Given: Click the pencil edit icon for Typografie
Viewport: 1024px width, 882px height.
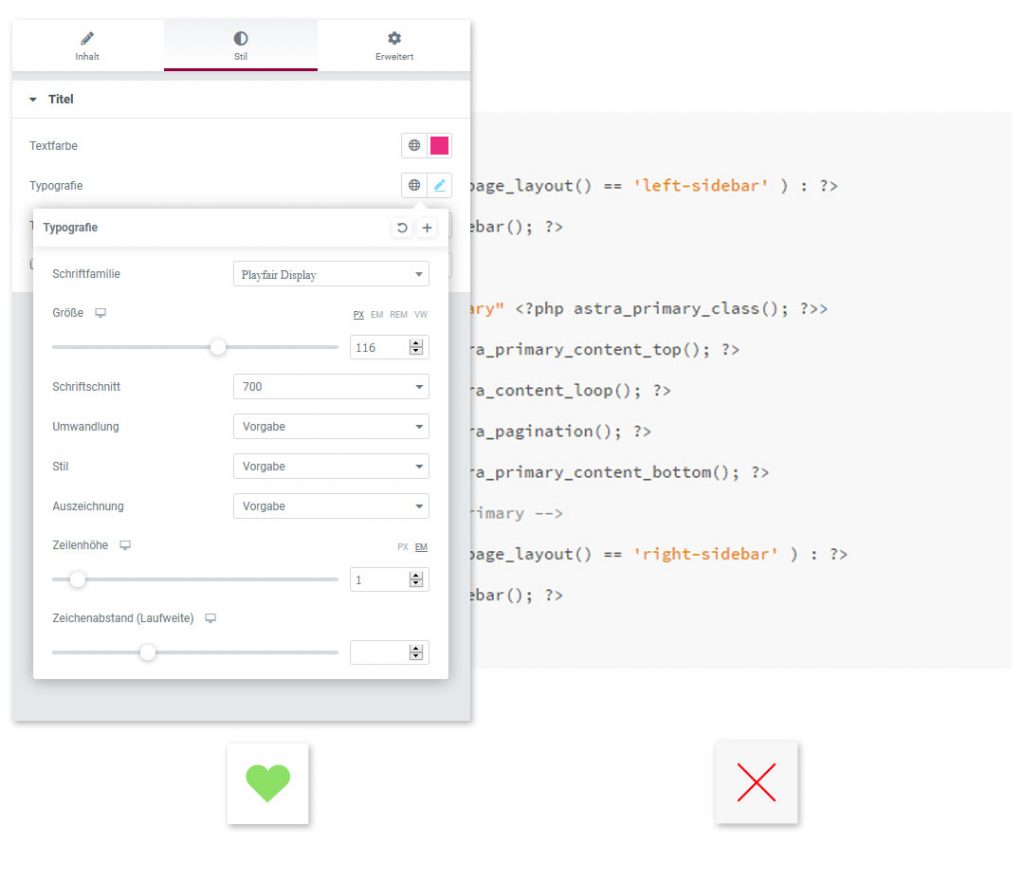Looking at the screenshot, I should [x=440, y=185].
